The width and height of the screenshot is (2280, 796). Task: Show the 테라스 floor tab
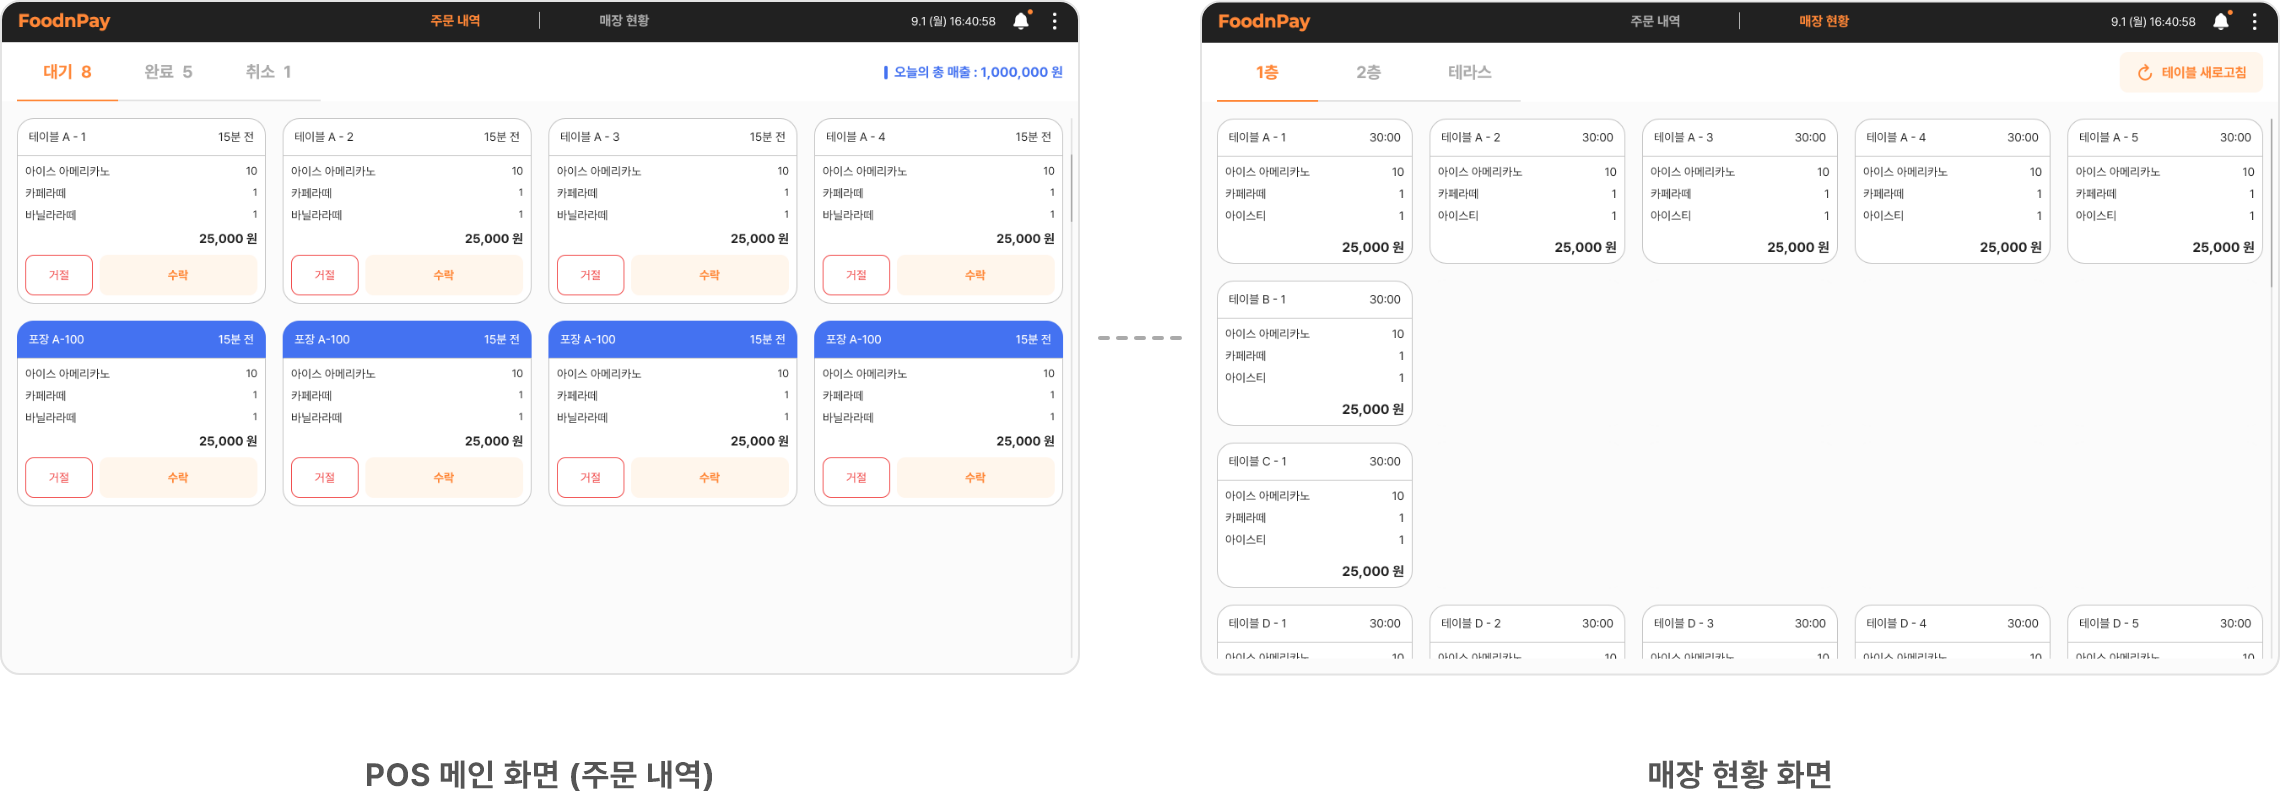click(1469, 72)
